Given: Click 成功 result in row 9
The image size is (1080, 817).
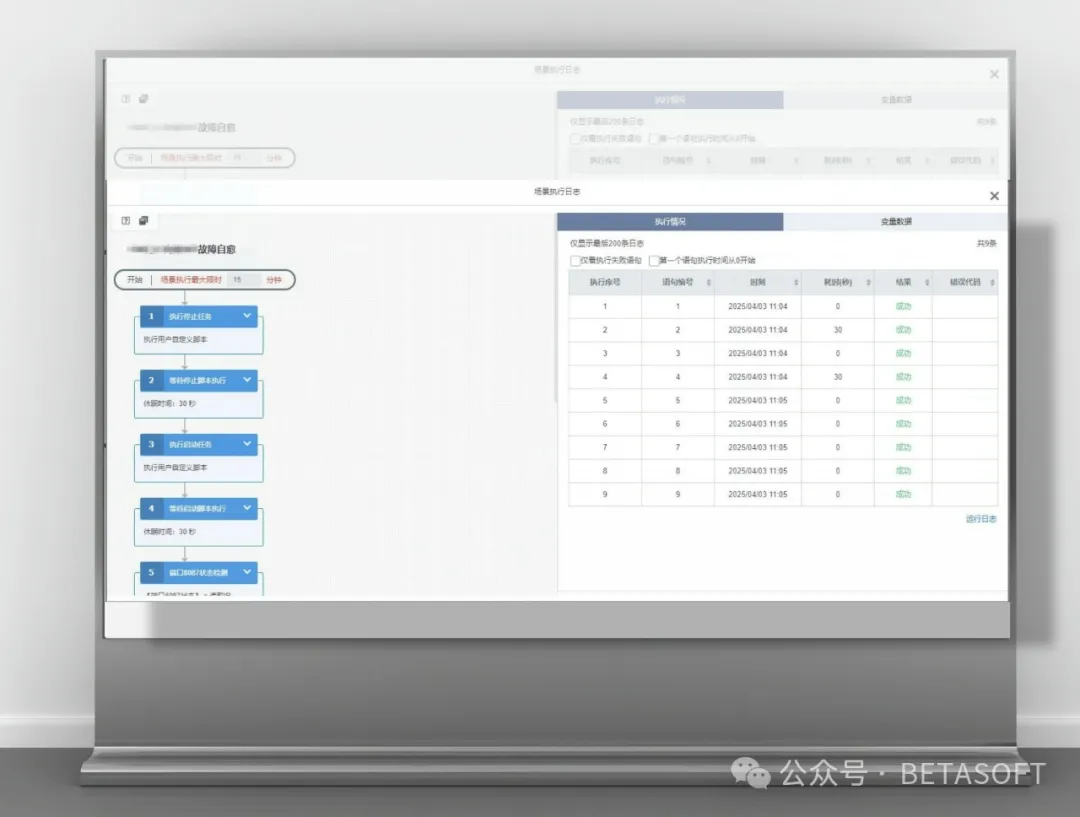Looking at the screenshot, I should [x=903, y=494].
